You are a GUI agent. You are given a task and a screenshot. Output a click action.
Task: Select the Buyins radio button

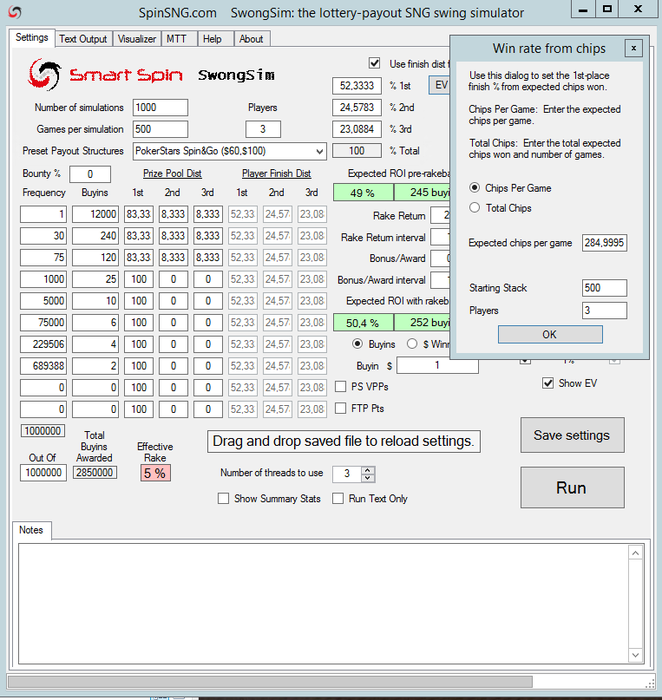tap(357, 344)
